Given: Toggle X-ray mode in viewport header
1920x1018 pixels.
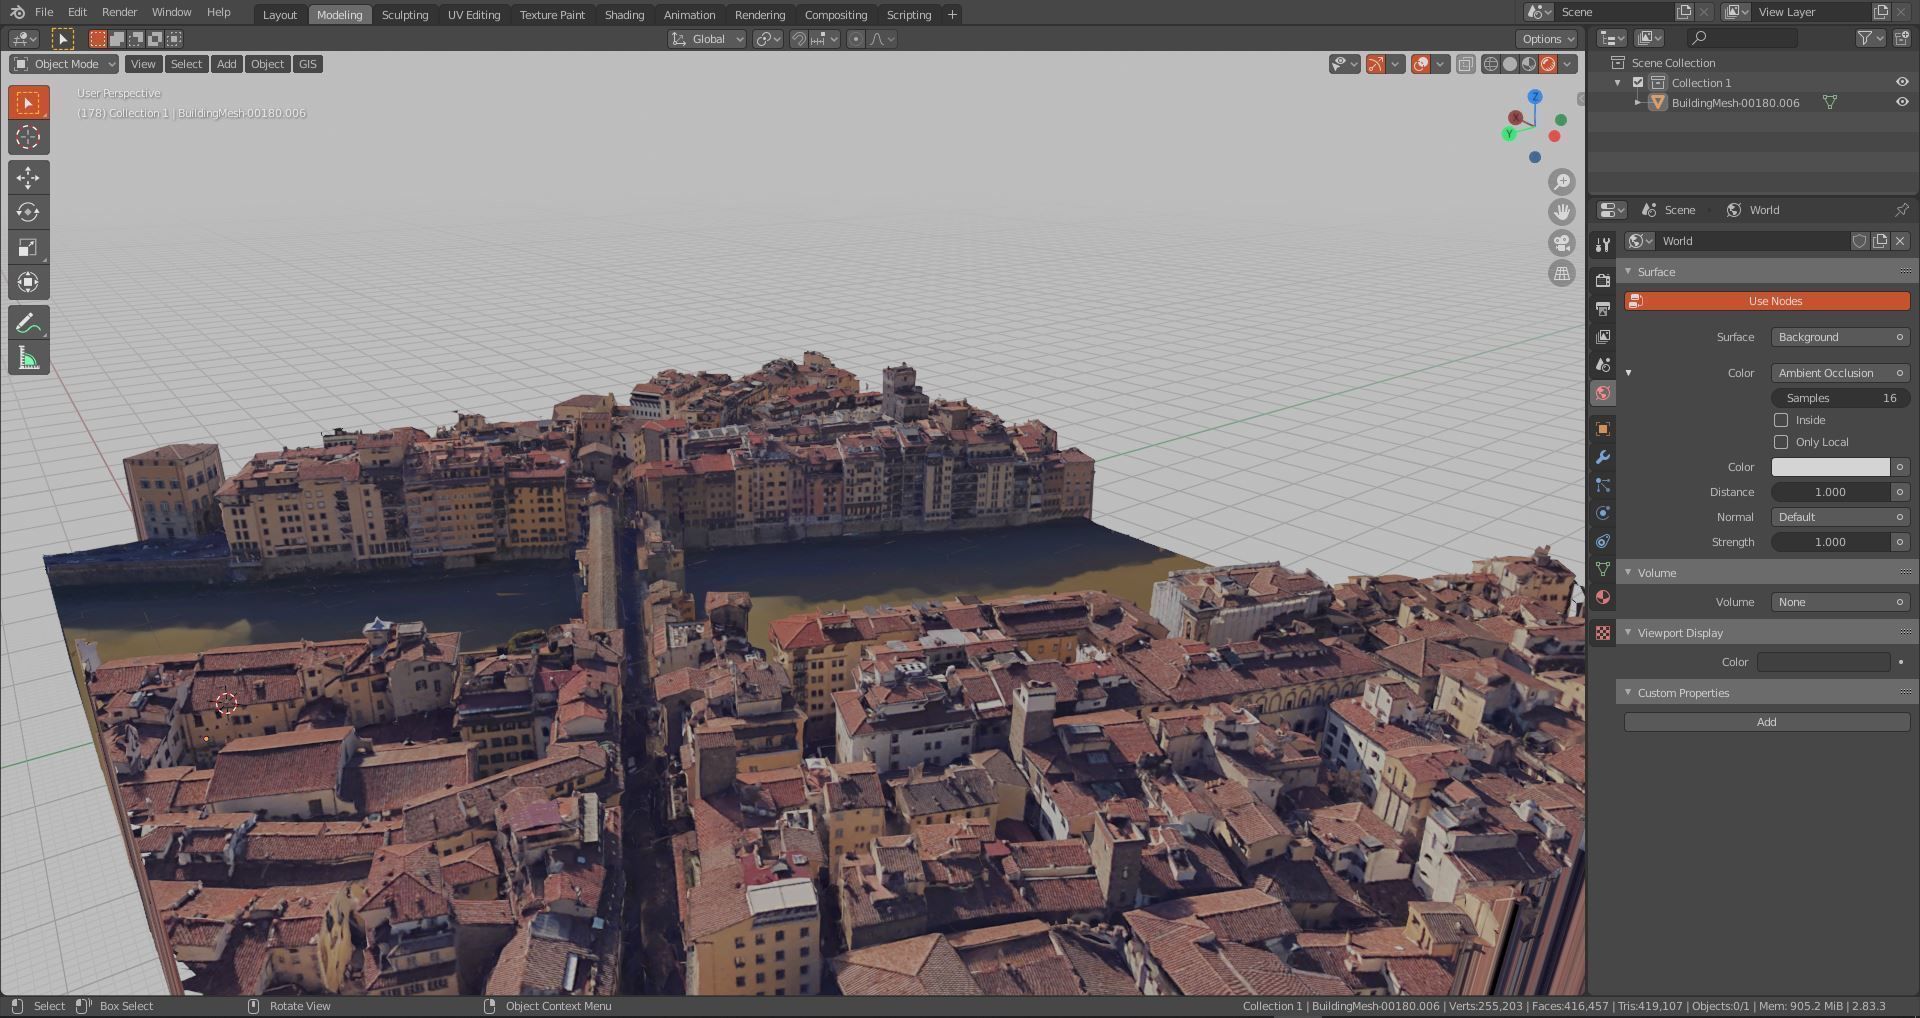Looking at the screenshot, I should pyautogui.click(x=1465, y=64).
